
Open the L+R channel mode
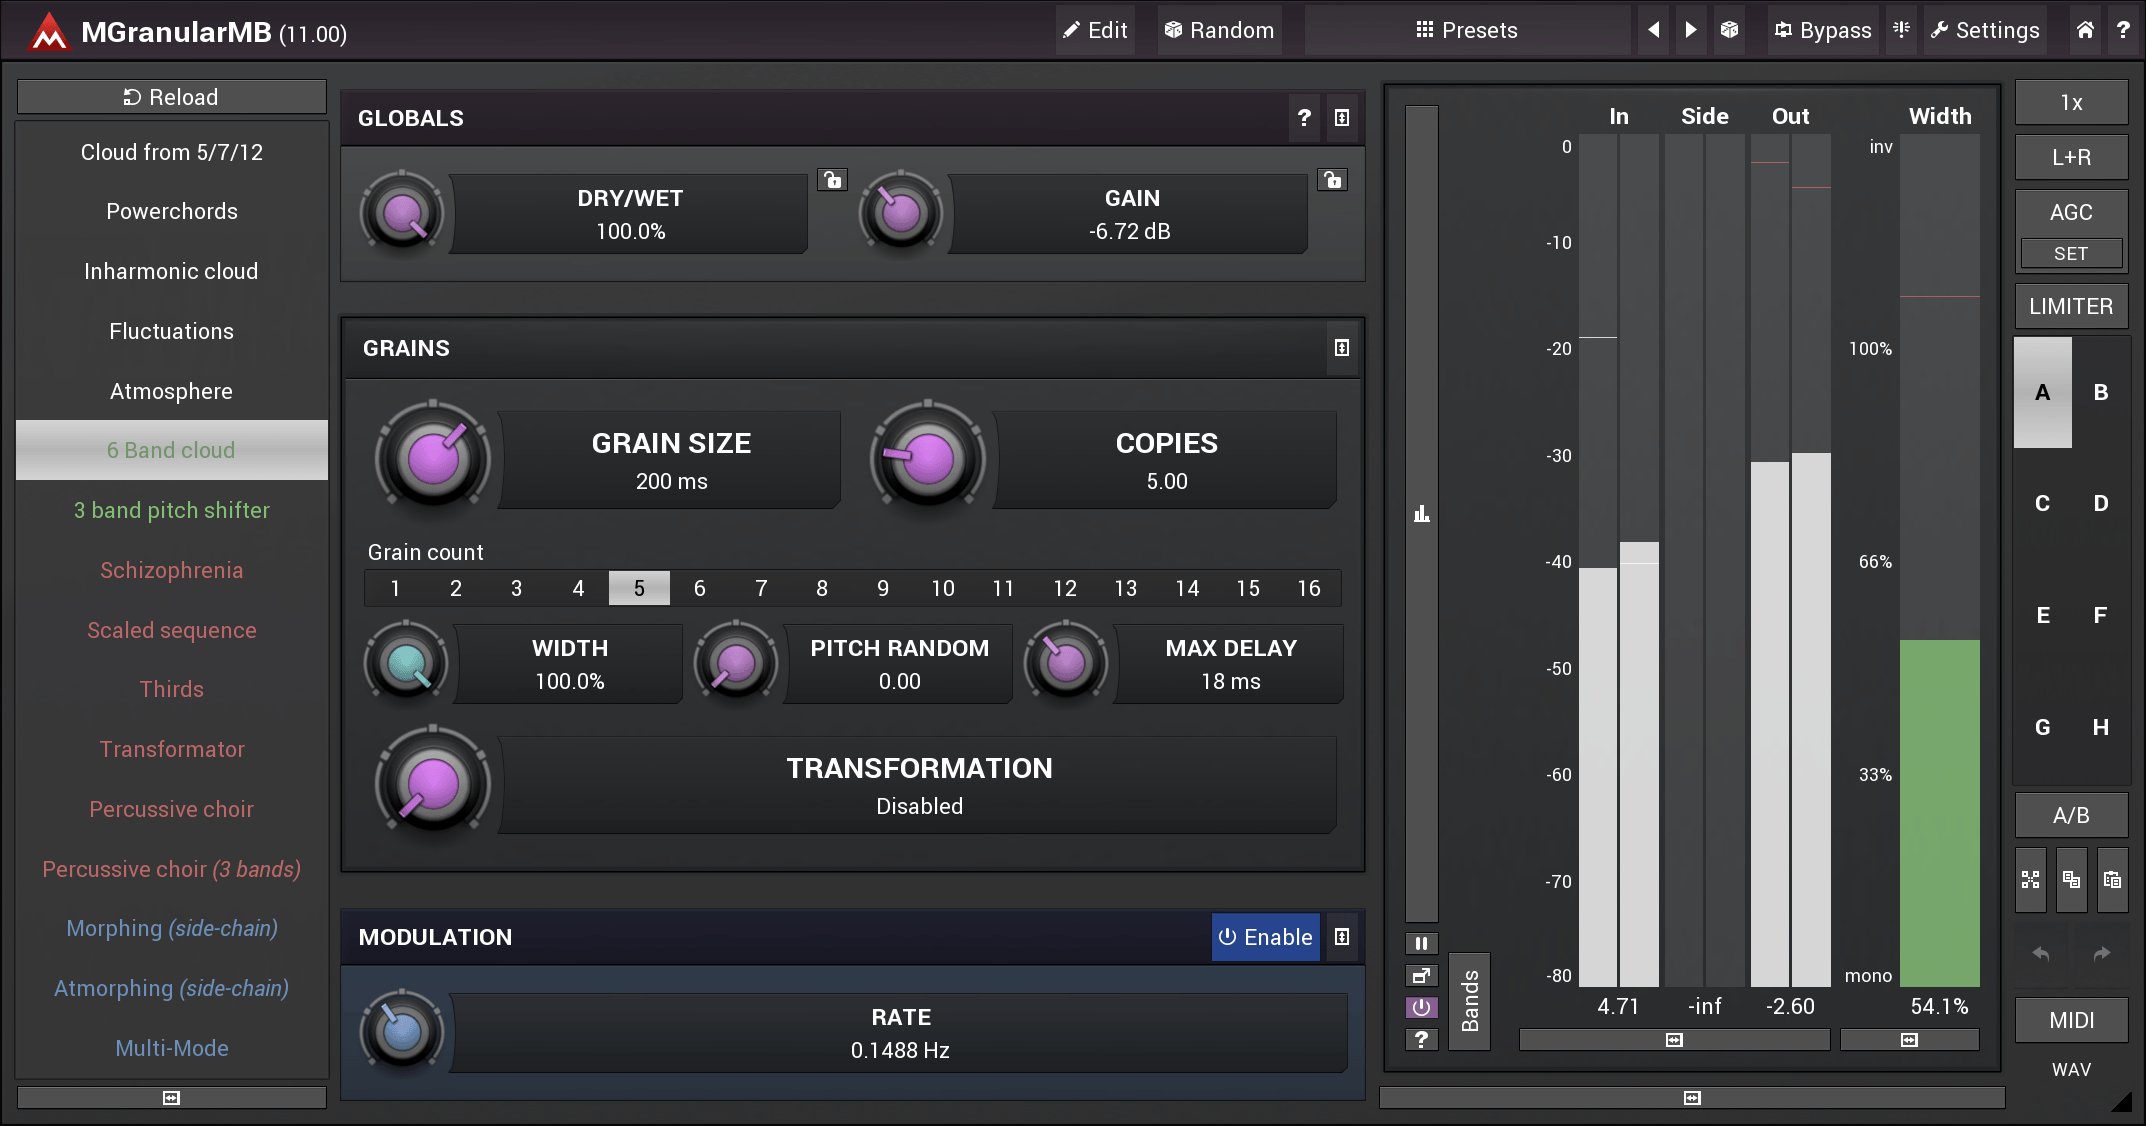pyautogui.click(x=2071, y=157)
